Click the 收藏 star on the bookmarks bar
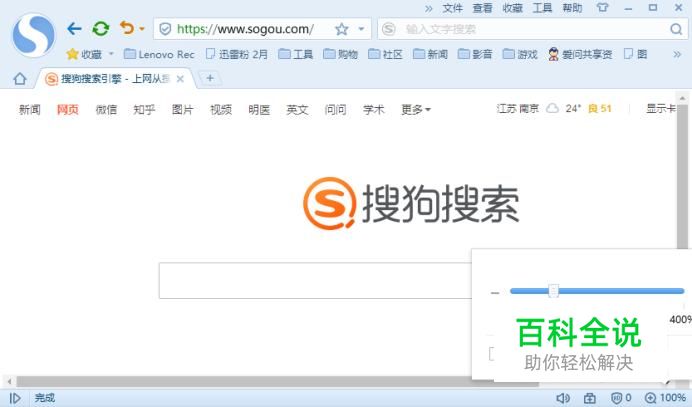Viewport: 692px width, 407px height. pyautogui.click(x=72, y=54)
